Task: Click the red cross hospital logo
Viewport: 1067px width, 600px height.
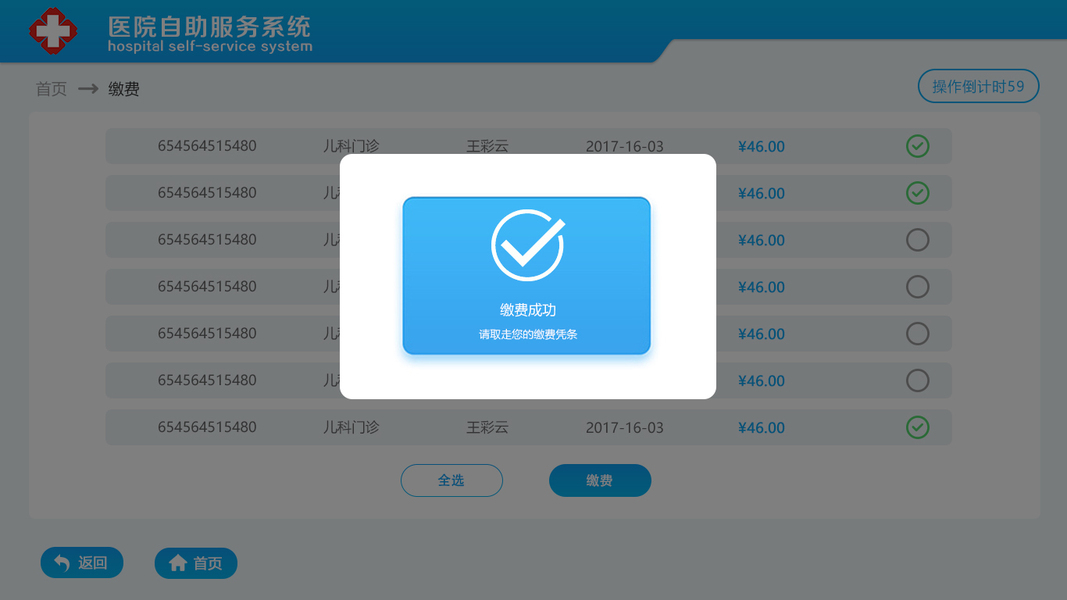Action: click(x=53, y=31)
